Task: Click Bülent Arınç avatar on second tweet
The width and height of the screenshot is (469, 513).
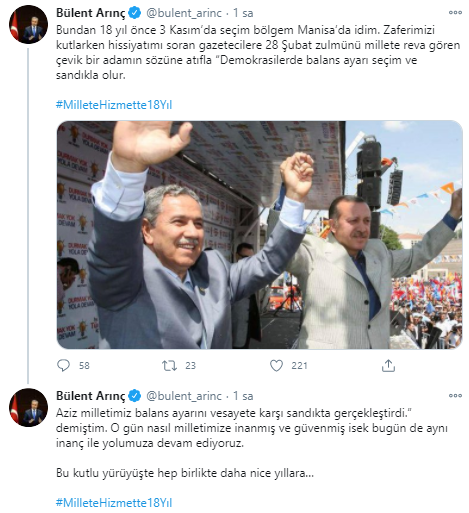Action: pos(28,407)
